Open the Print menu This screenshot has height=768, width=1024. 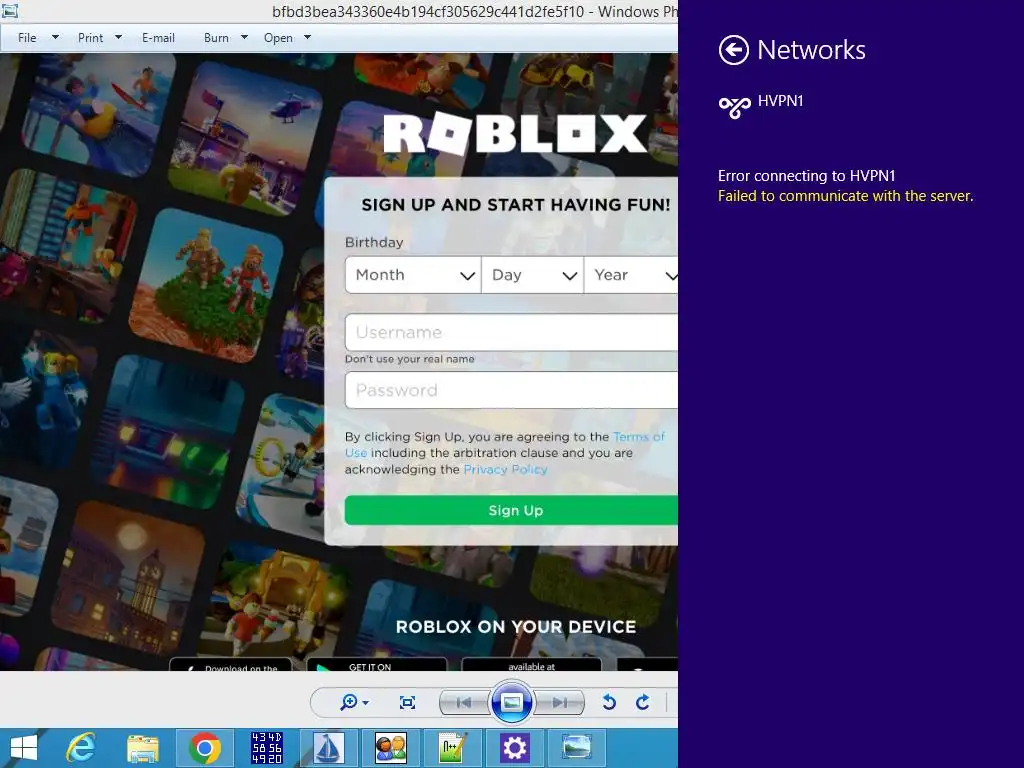tap(90, 38)
